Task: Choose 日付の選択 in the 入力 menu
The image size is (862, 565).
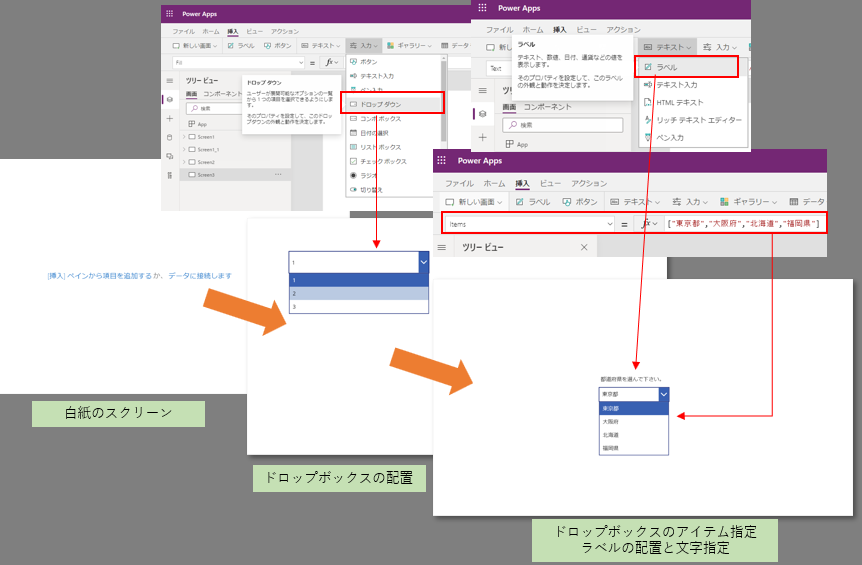Action: (369, 133)
